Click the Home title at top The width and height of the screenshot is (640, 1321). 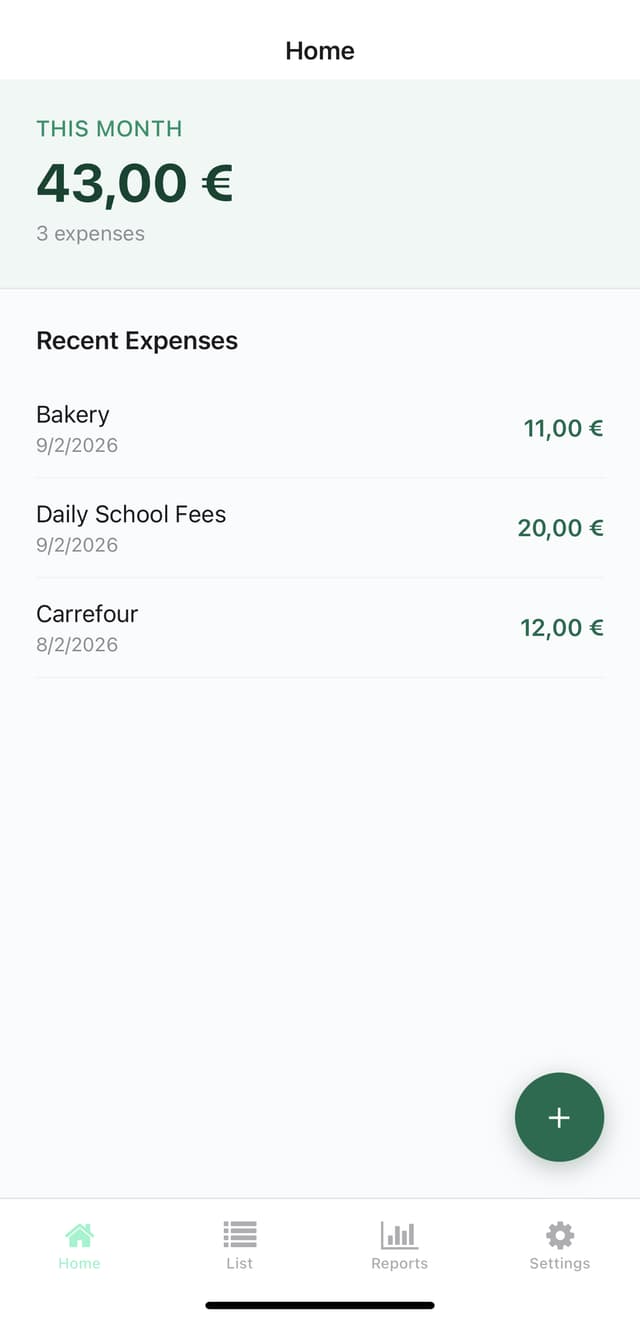[x=320, y=50]
